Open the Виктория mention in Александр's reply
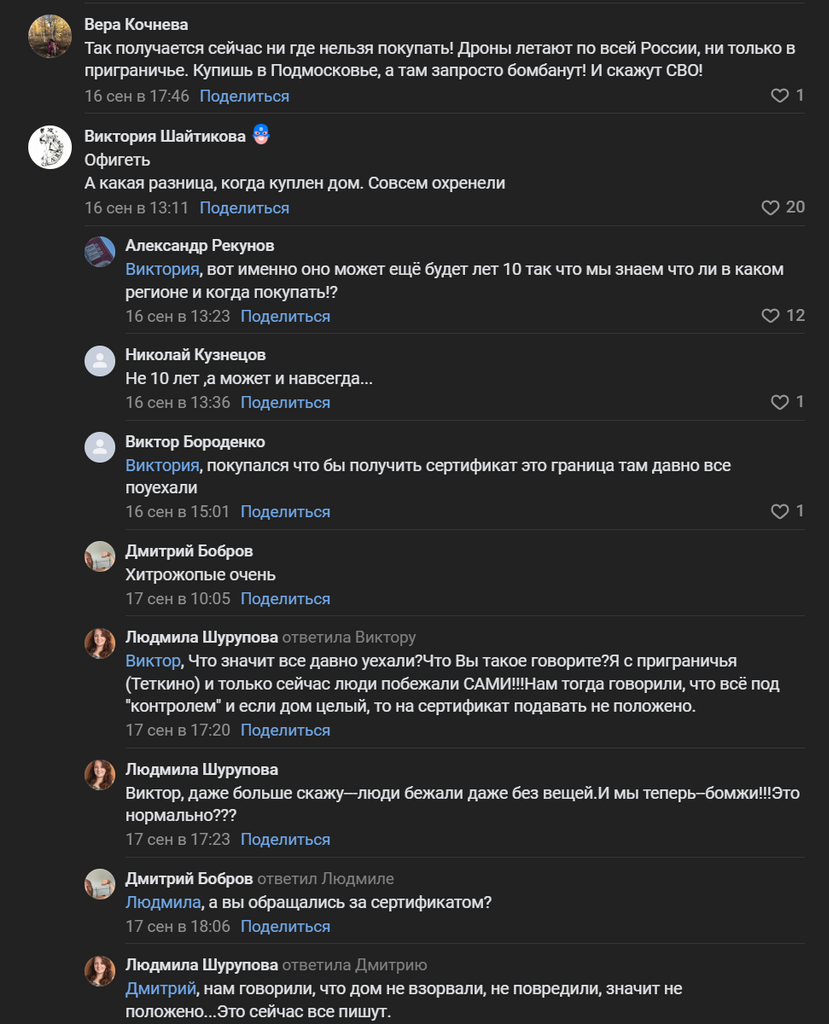The height and width of the screenshot is (1024, 829). pos(156,270)
